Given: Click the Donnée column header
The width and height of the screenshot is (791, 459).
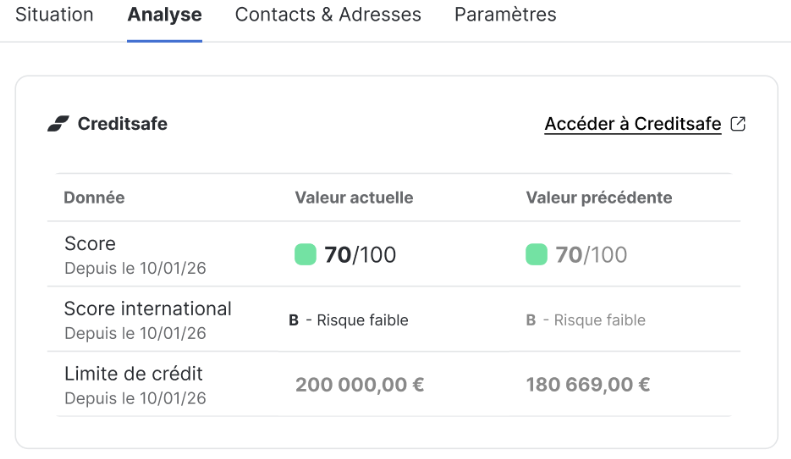Looking at the screenshot, I should (x=94, y=197).
